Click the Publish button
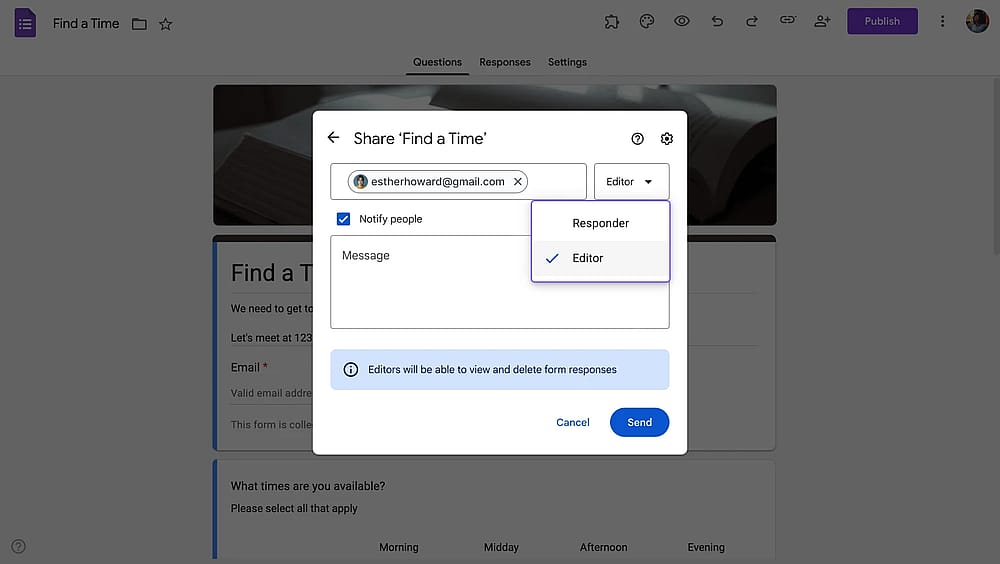 pos(882,22)
